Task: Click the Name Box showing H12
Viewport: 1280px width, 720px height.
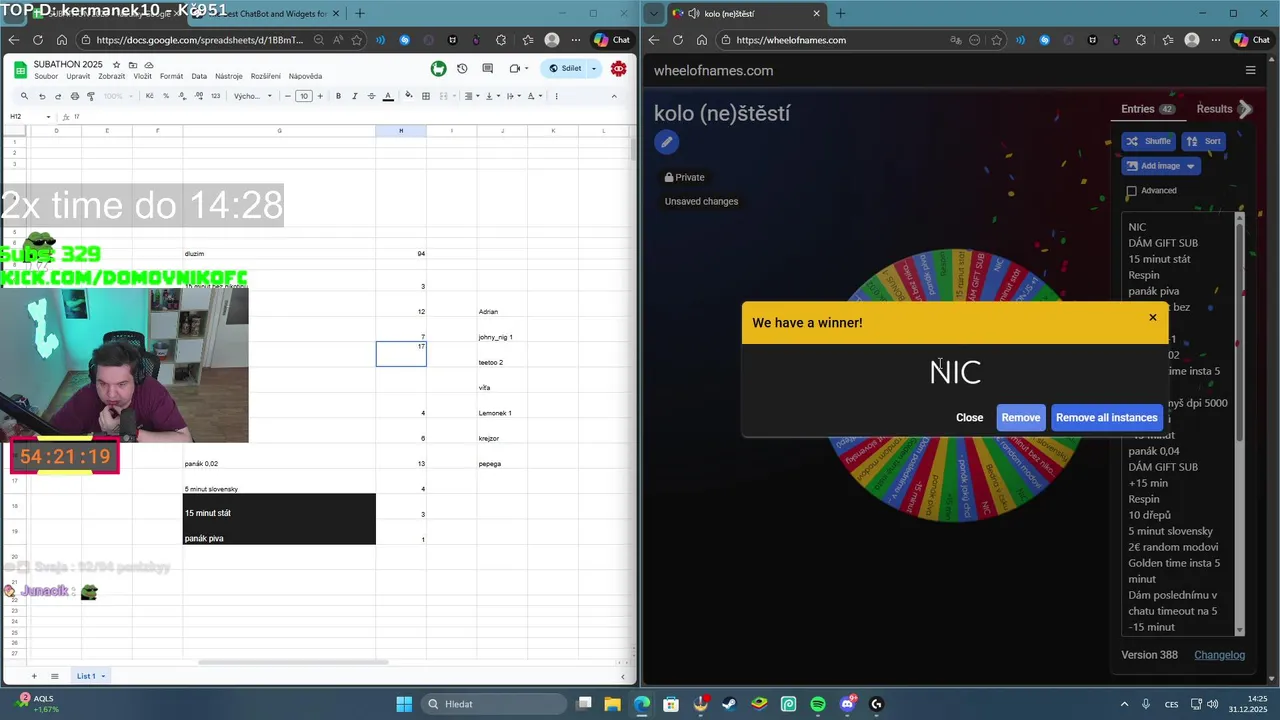Action: (x=30, y=117)
